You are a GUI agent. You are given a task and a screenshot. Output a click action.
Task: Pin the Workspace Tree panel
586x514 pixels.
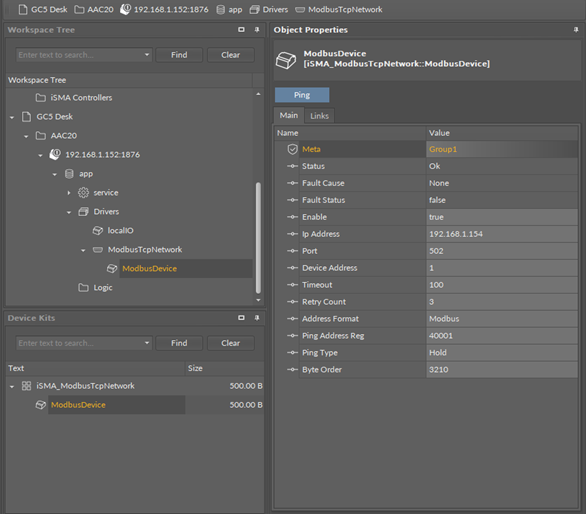[257, 30]
